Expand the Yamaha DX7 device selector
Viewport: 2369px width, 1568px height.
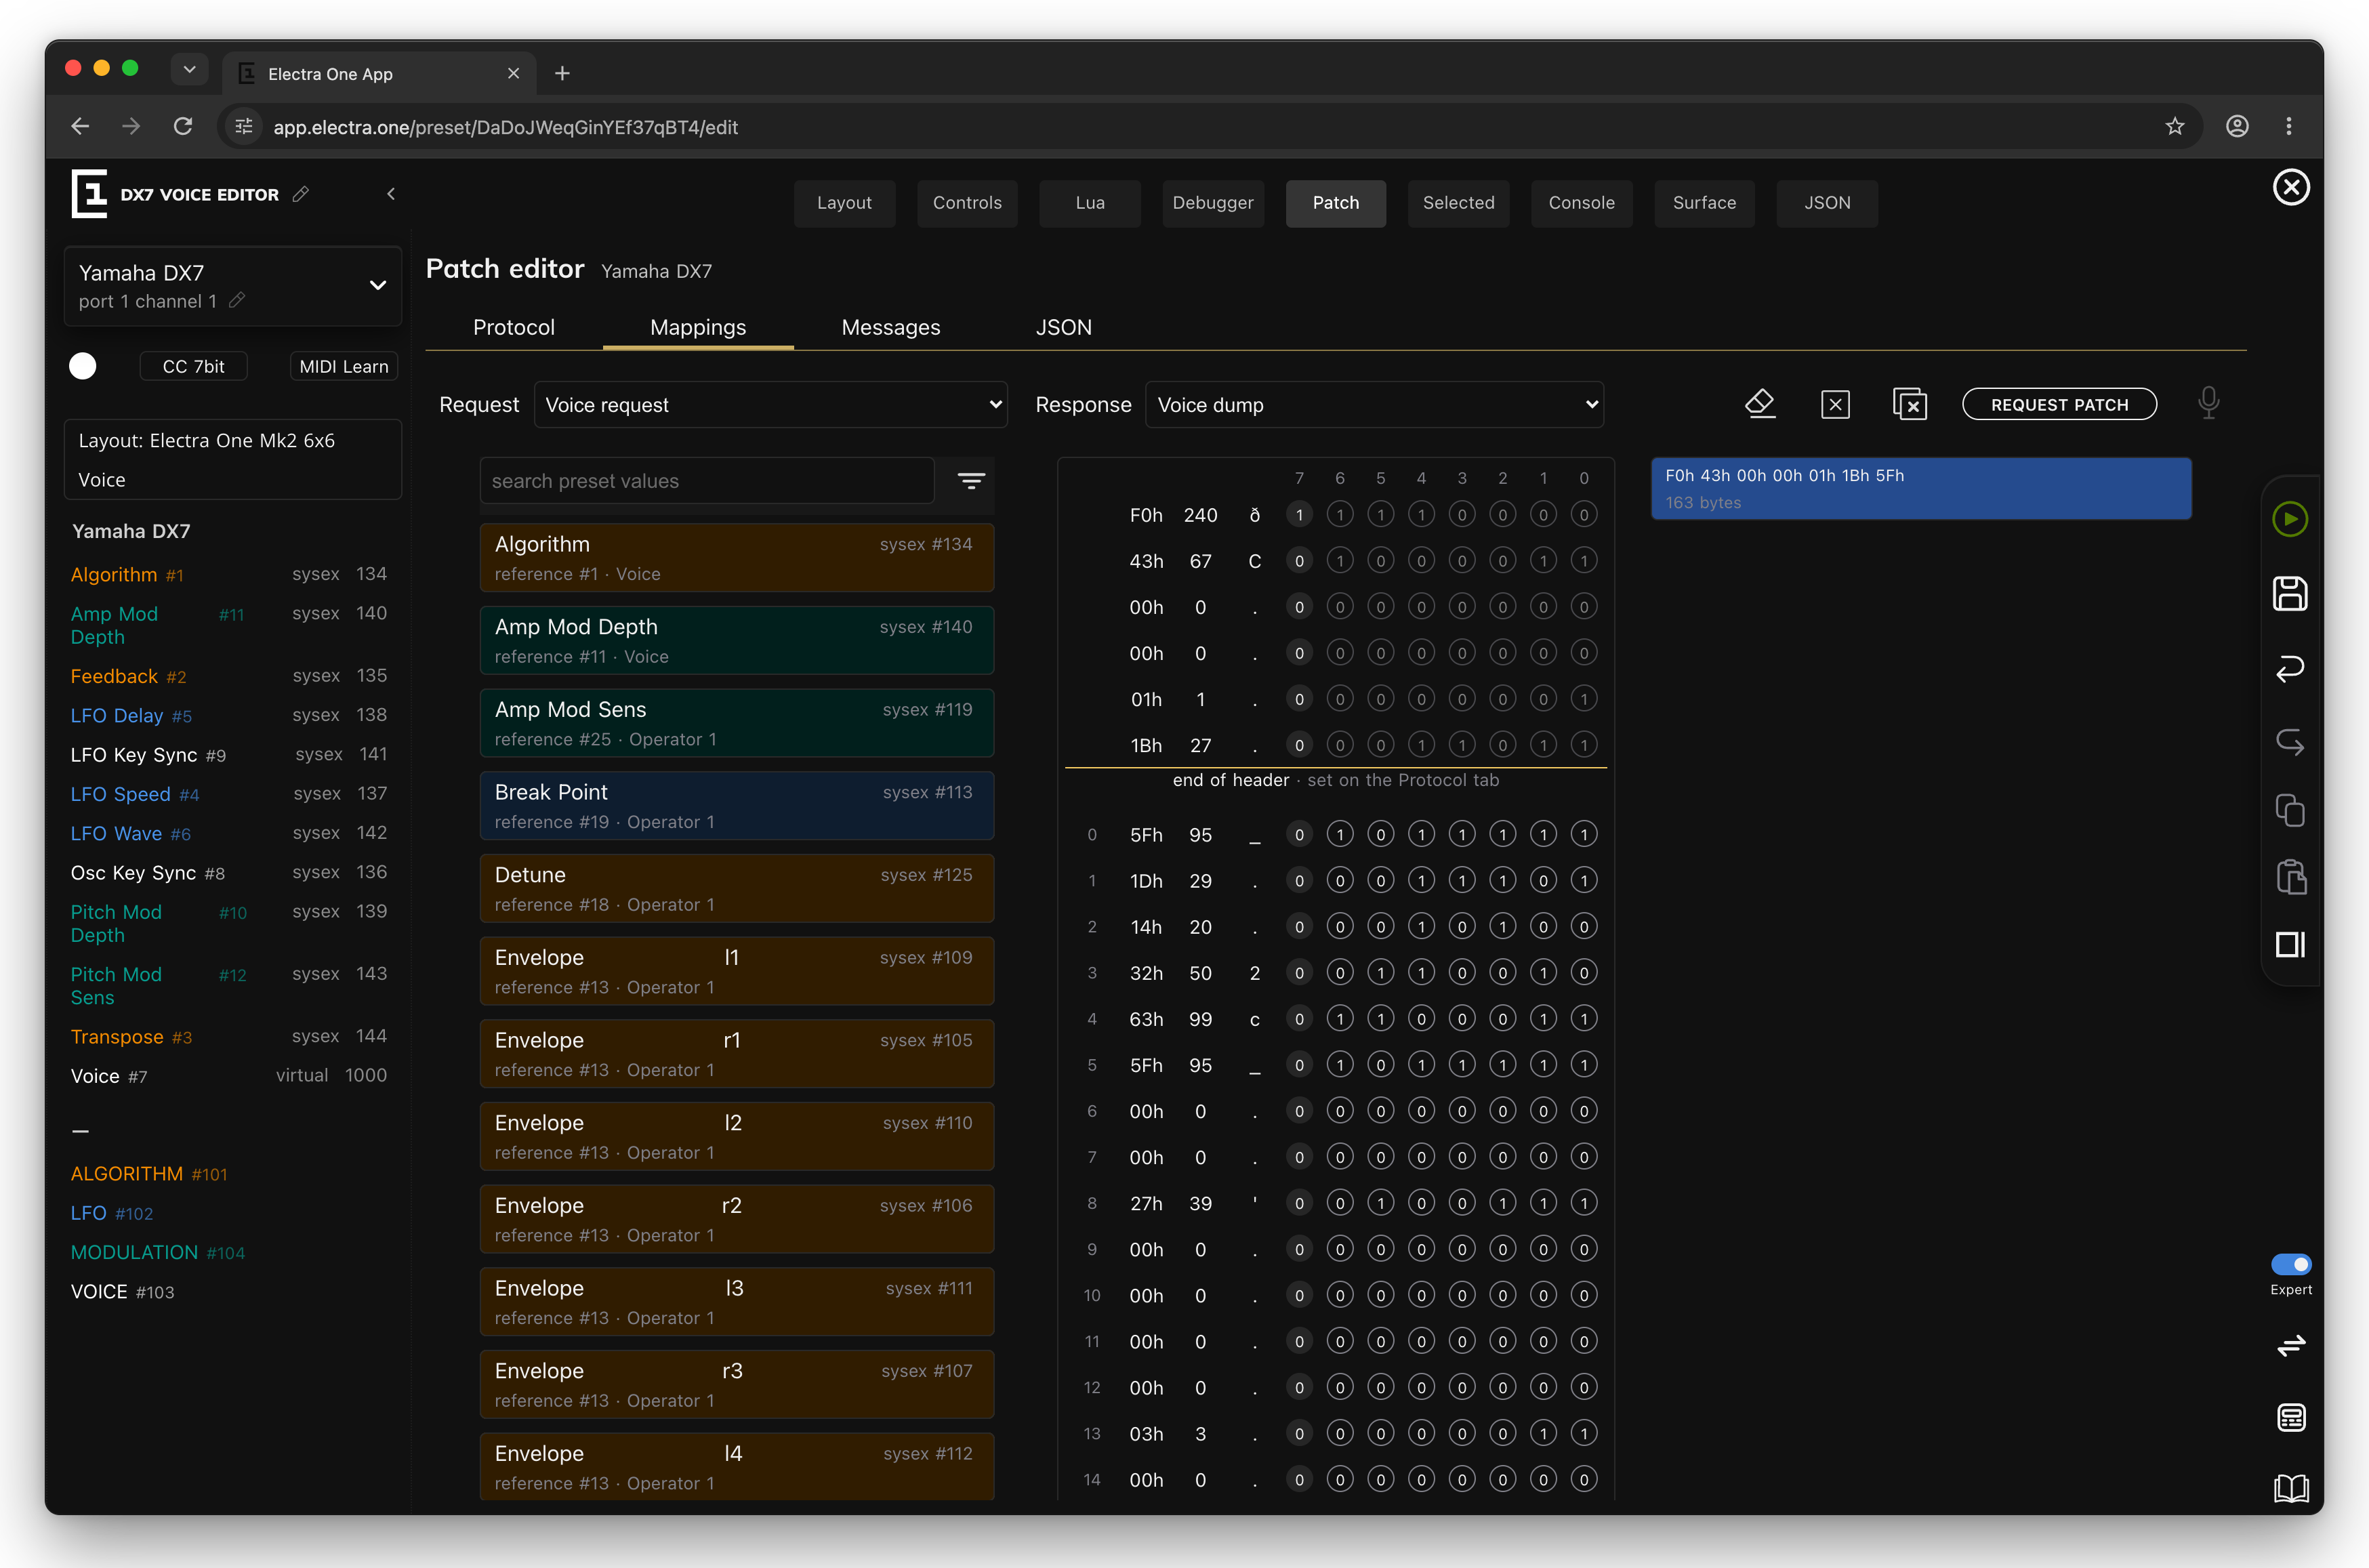233,286
